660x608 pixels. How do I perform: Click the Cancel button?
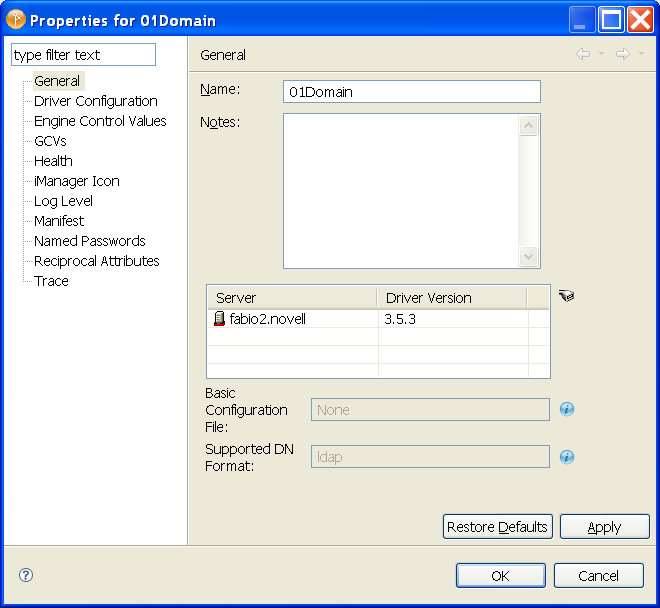pyautogui.click(x=599, y=575)
